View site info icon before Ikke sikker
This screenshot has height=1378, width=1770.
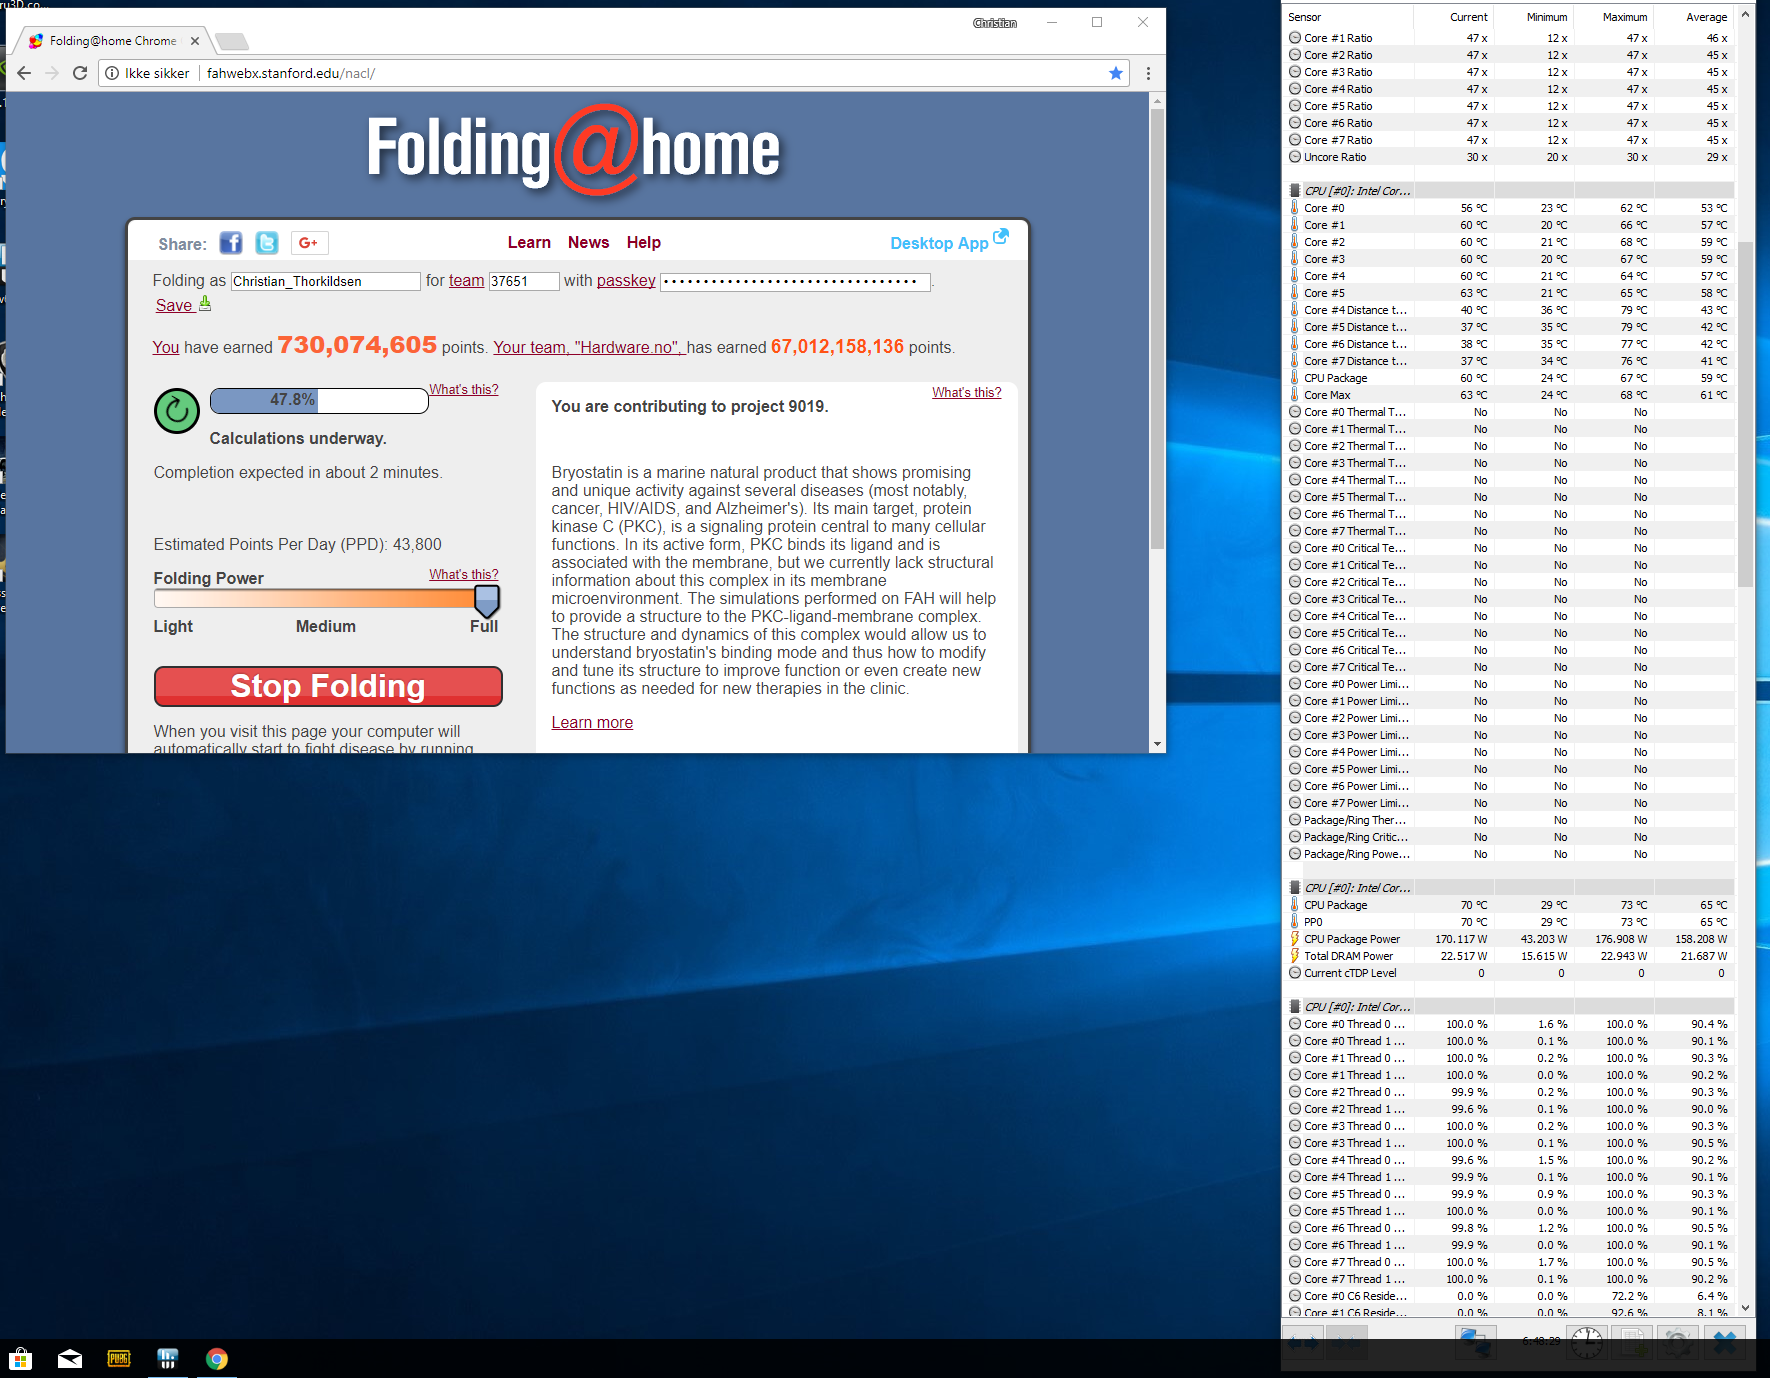click(112, 73)
